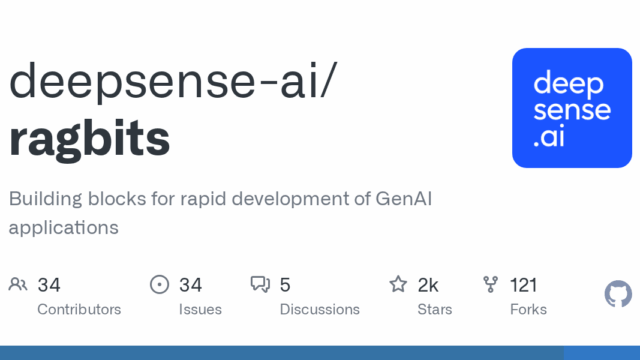Click the deepsense.ai blue logo

click(x=572, y=108)
